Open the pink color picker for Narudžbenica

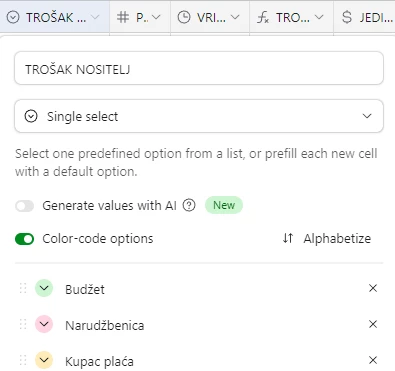44,324
